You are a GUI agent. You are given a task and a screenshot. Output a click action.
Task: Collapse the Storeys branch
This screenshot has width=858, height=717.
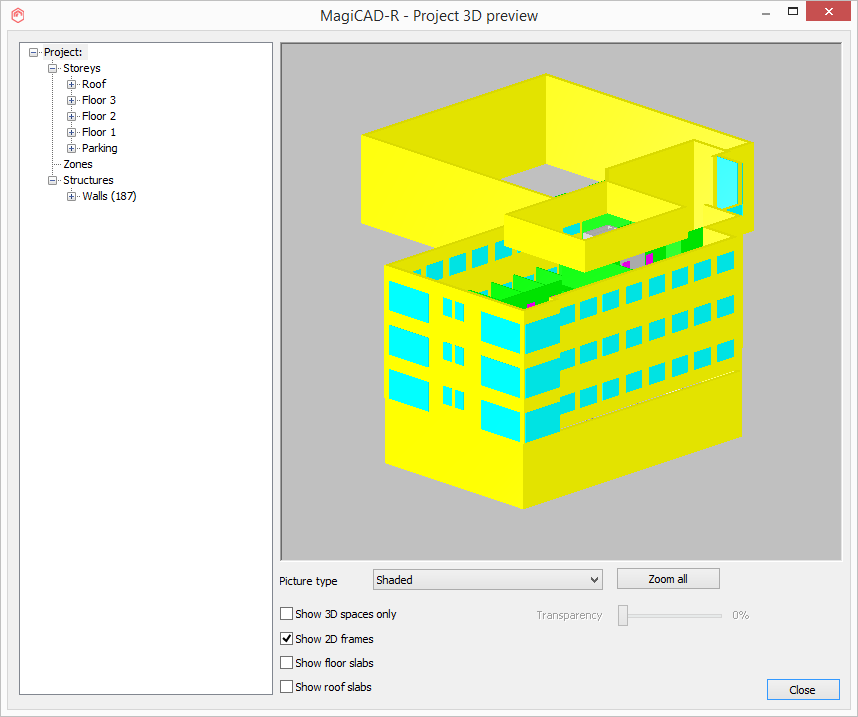tap(52, 68)
